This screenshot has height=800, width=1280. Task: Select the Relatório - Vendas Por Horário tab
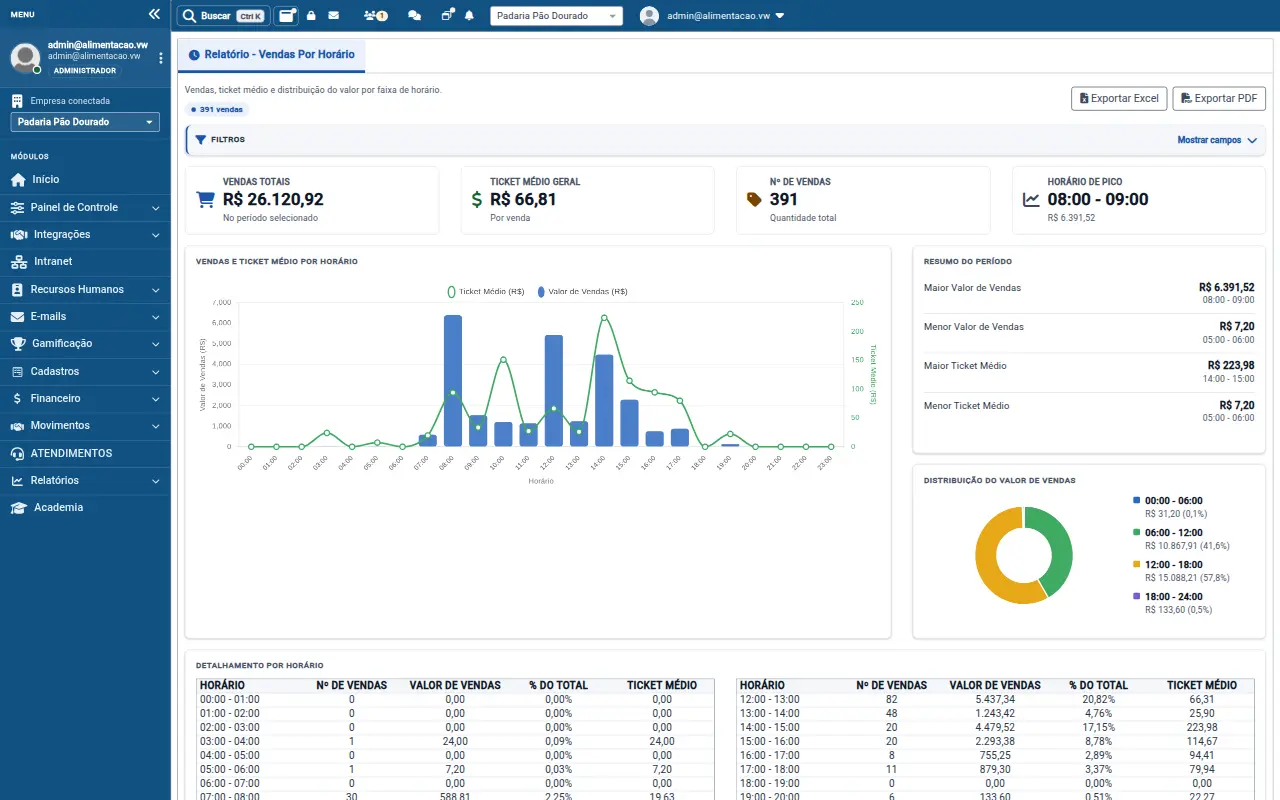point(271,55)
